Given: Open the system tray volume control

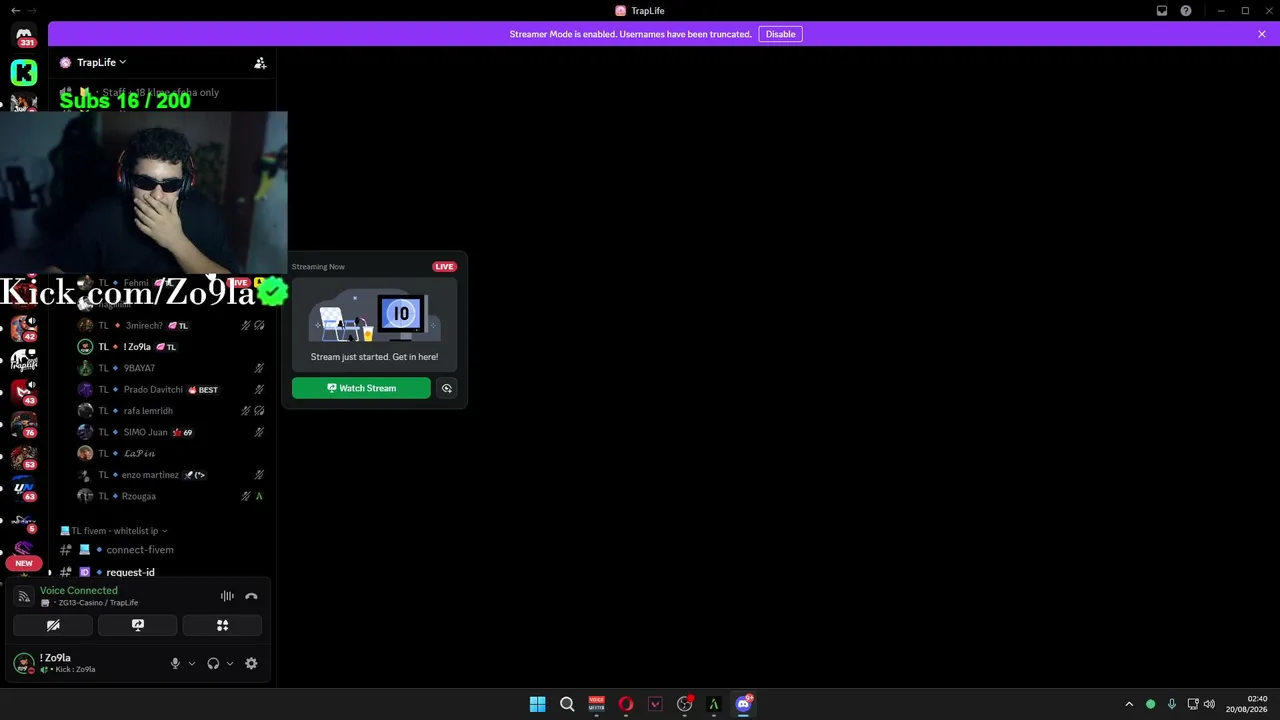Looking at the screenshot, I should coord(1209,704).
